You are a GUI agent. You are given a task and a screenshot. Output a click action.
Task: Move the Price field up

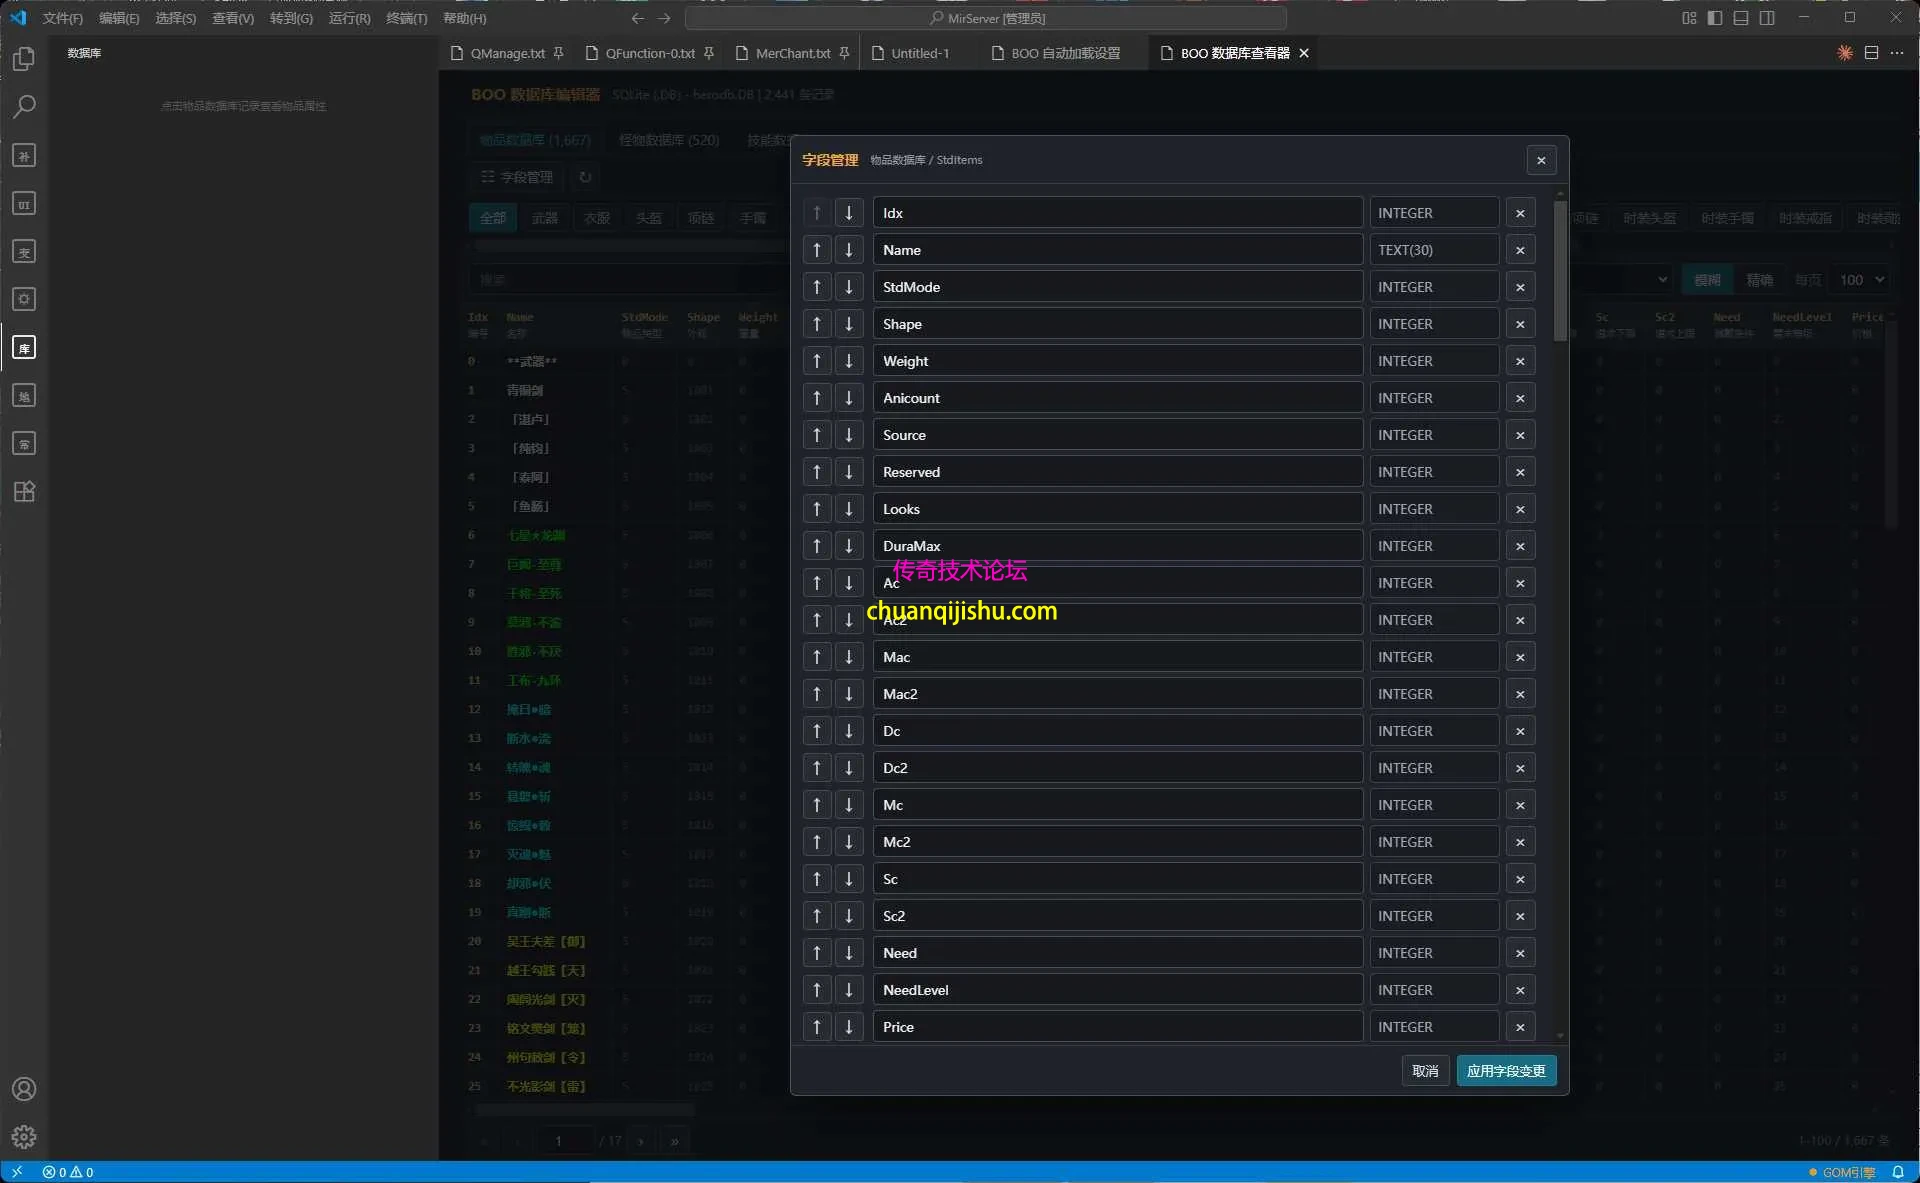tap(817, 1027)
